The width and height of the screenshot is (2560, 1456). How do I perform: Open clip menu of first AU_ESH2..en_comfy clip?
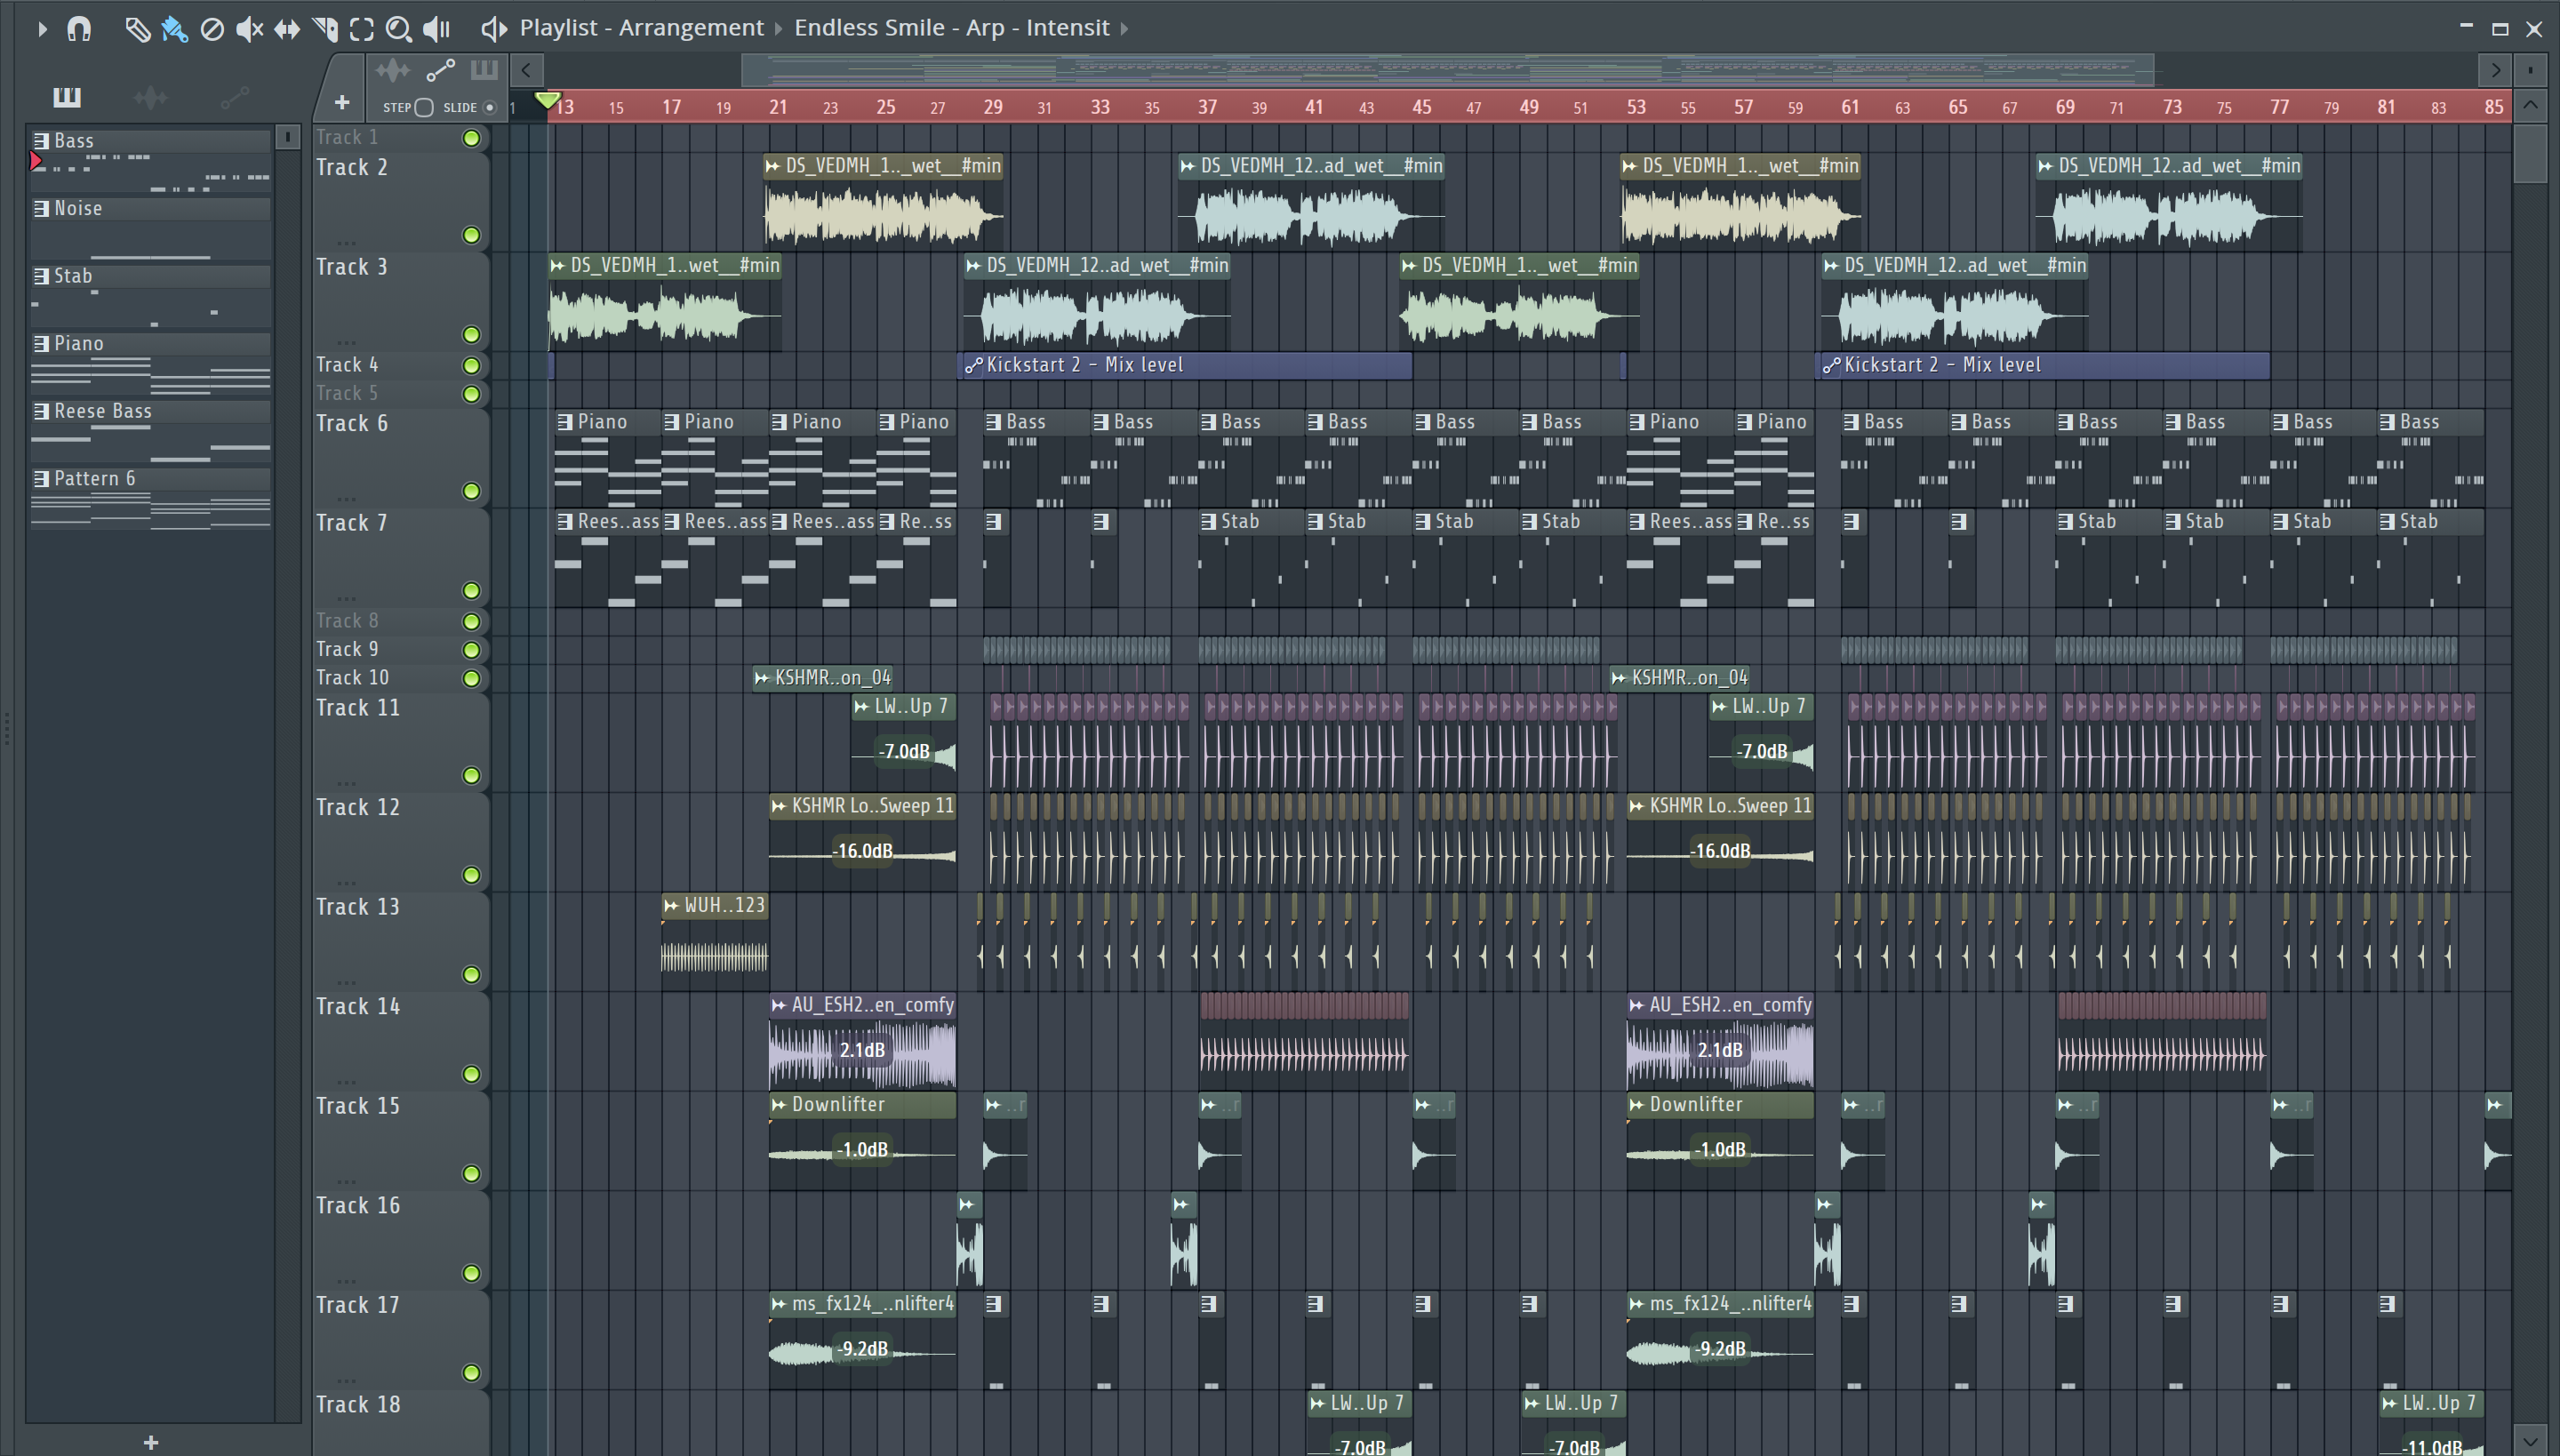click(779, 1005)
